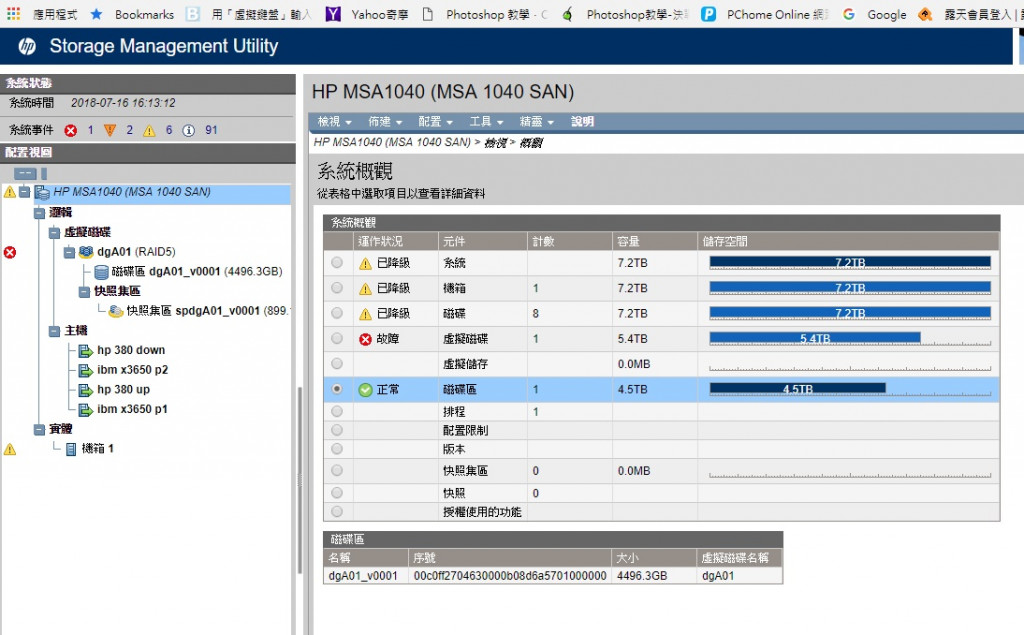1024x635 pixels.
Task: Click the ibm x3650 p1 host icon
Action: point(86,410)
